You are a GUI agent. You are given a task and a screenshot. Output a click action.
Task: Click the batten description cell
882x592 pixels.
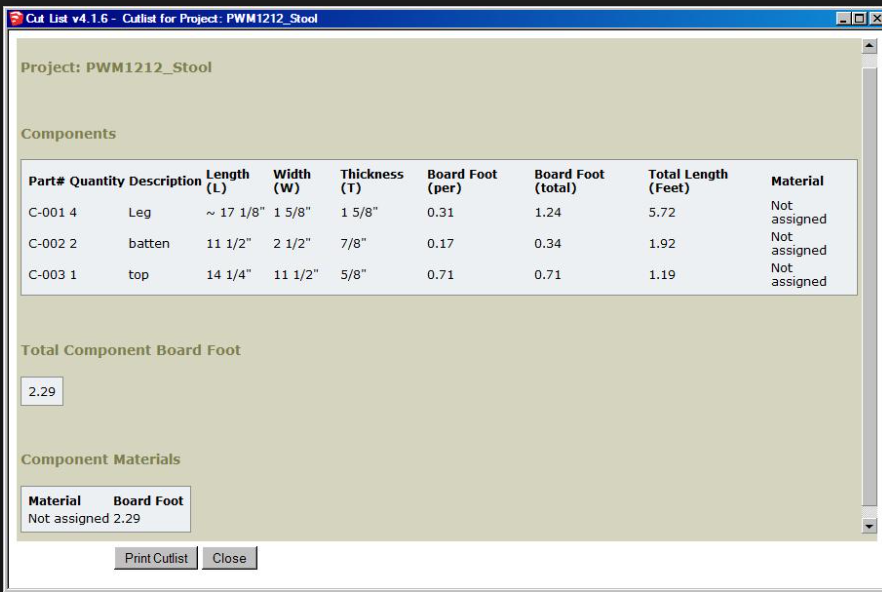coord(149,243)
